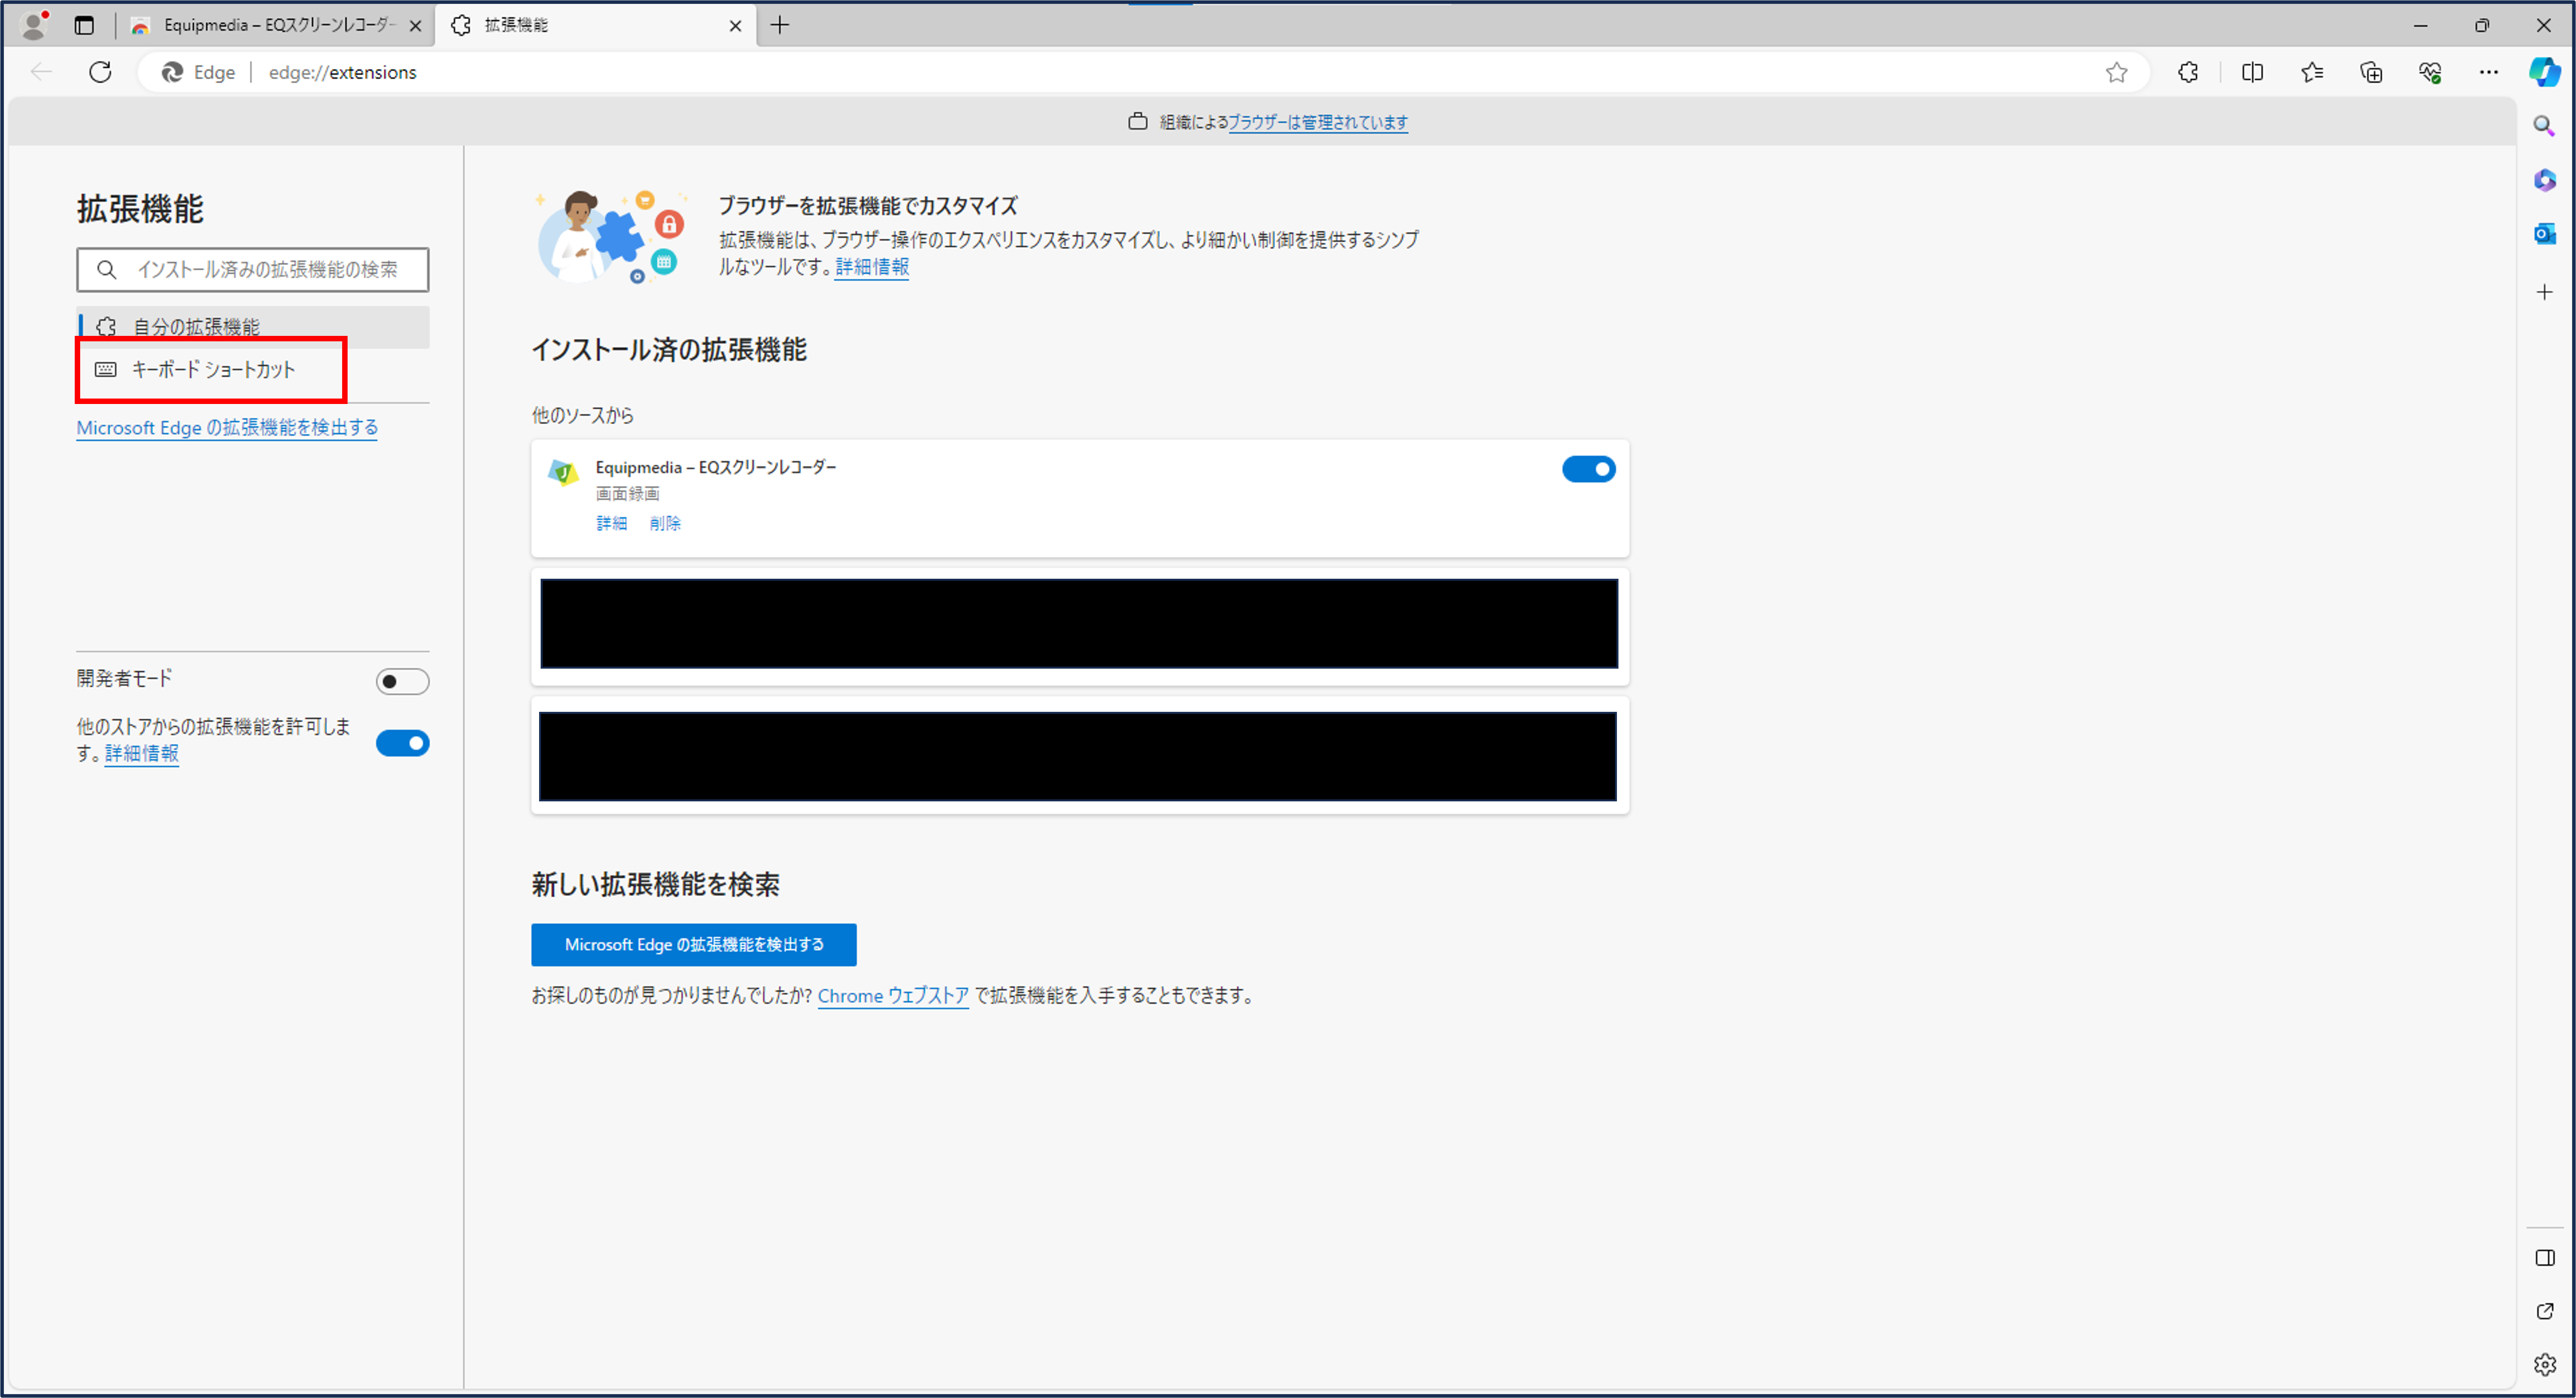Click the installed extensions search field
The image size is (2576, 1398).
click(253, 270)
